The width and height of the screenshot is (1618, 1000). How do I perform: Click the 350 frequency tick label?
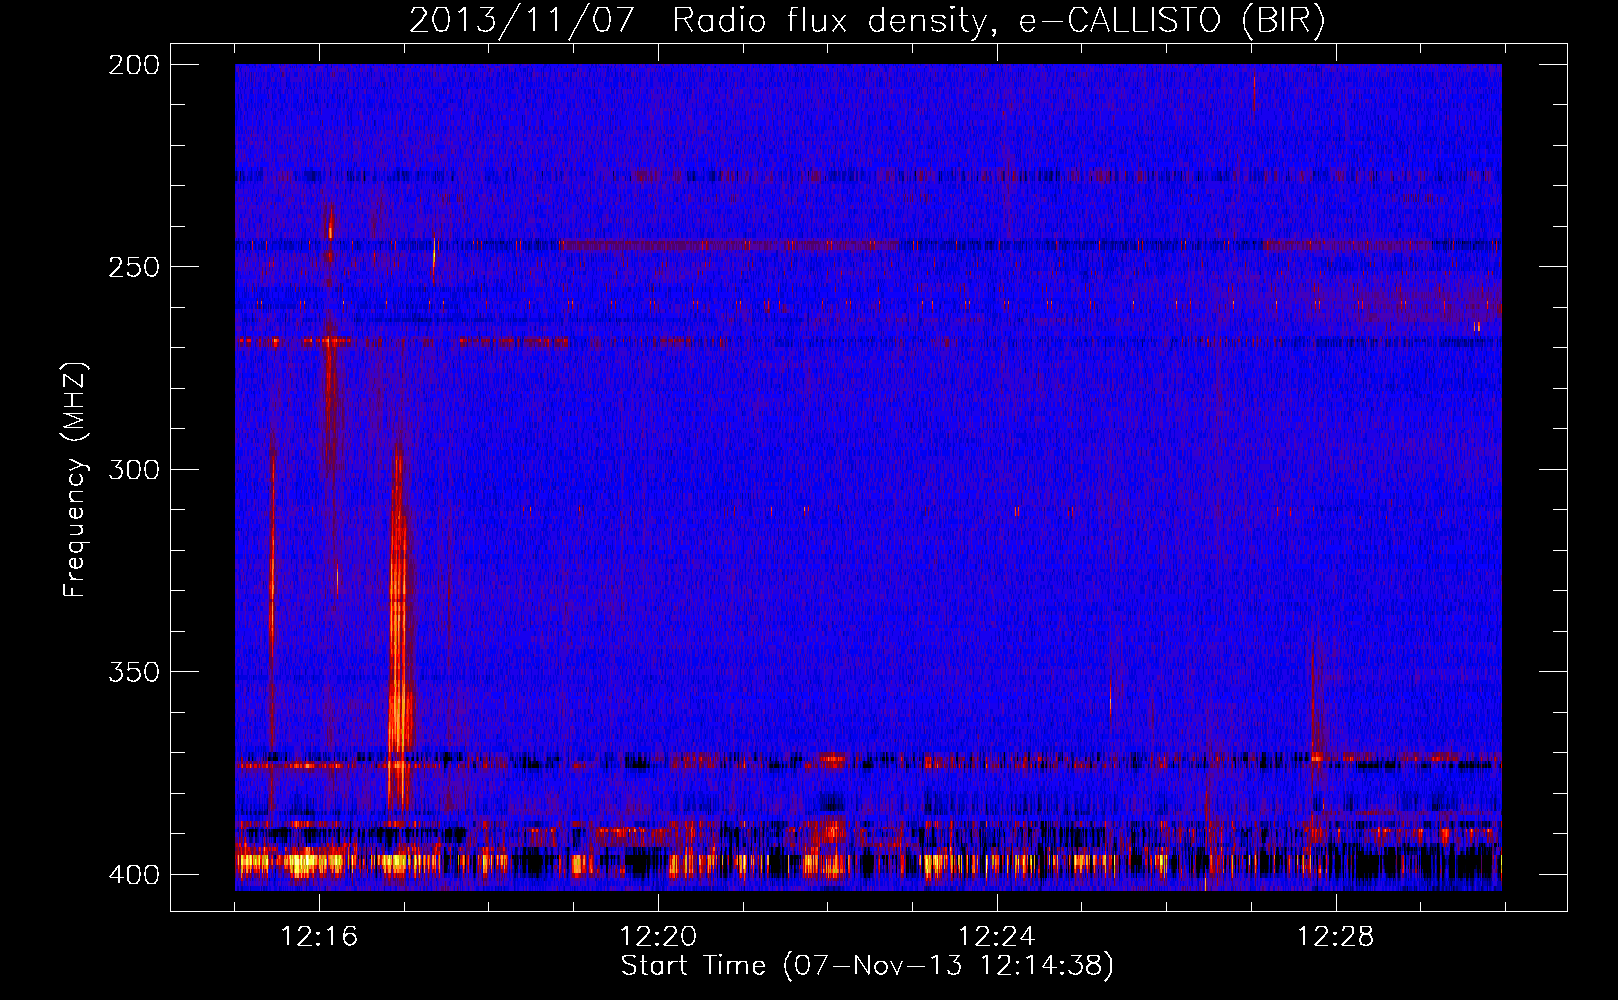(x=134, y=672)
